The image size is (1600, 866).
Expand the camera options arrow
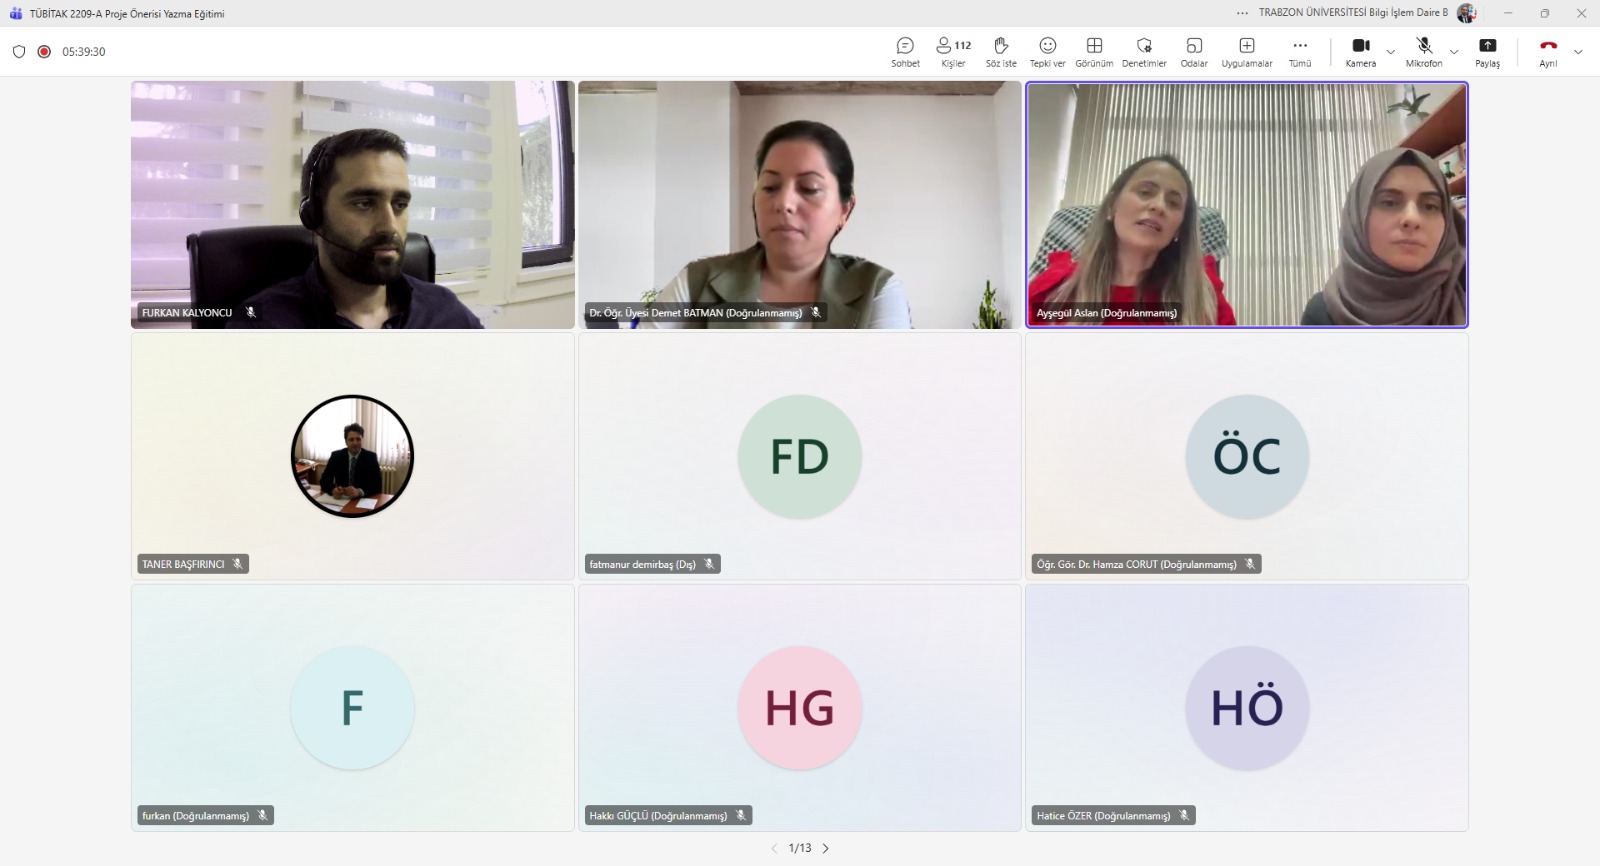tap(1390, 52)
